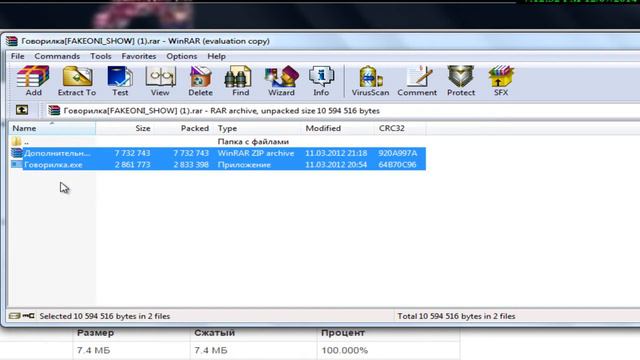Open the Commands menu
Screen dimensions: 640x360
(57, 56)
